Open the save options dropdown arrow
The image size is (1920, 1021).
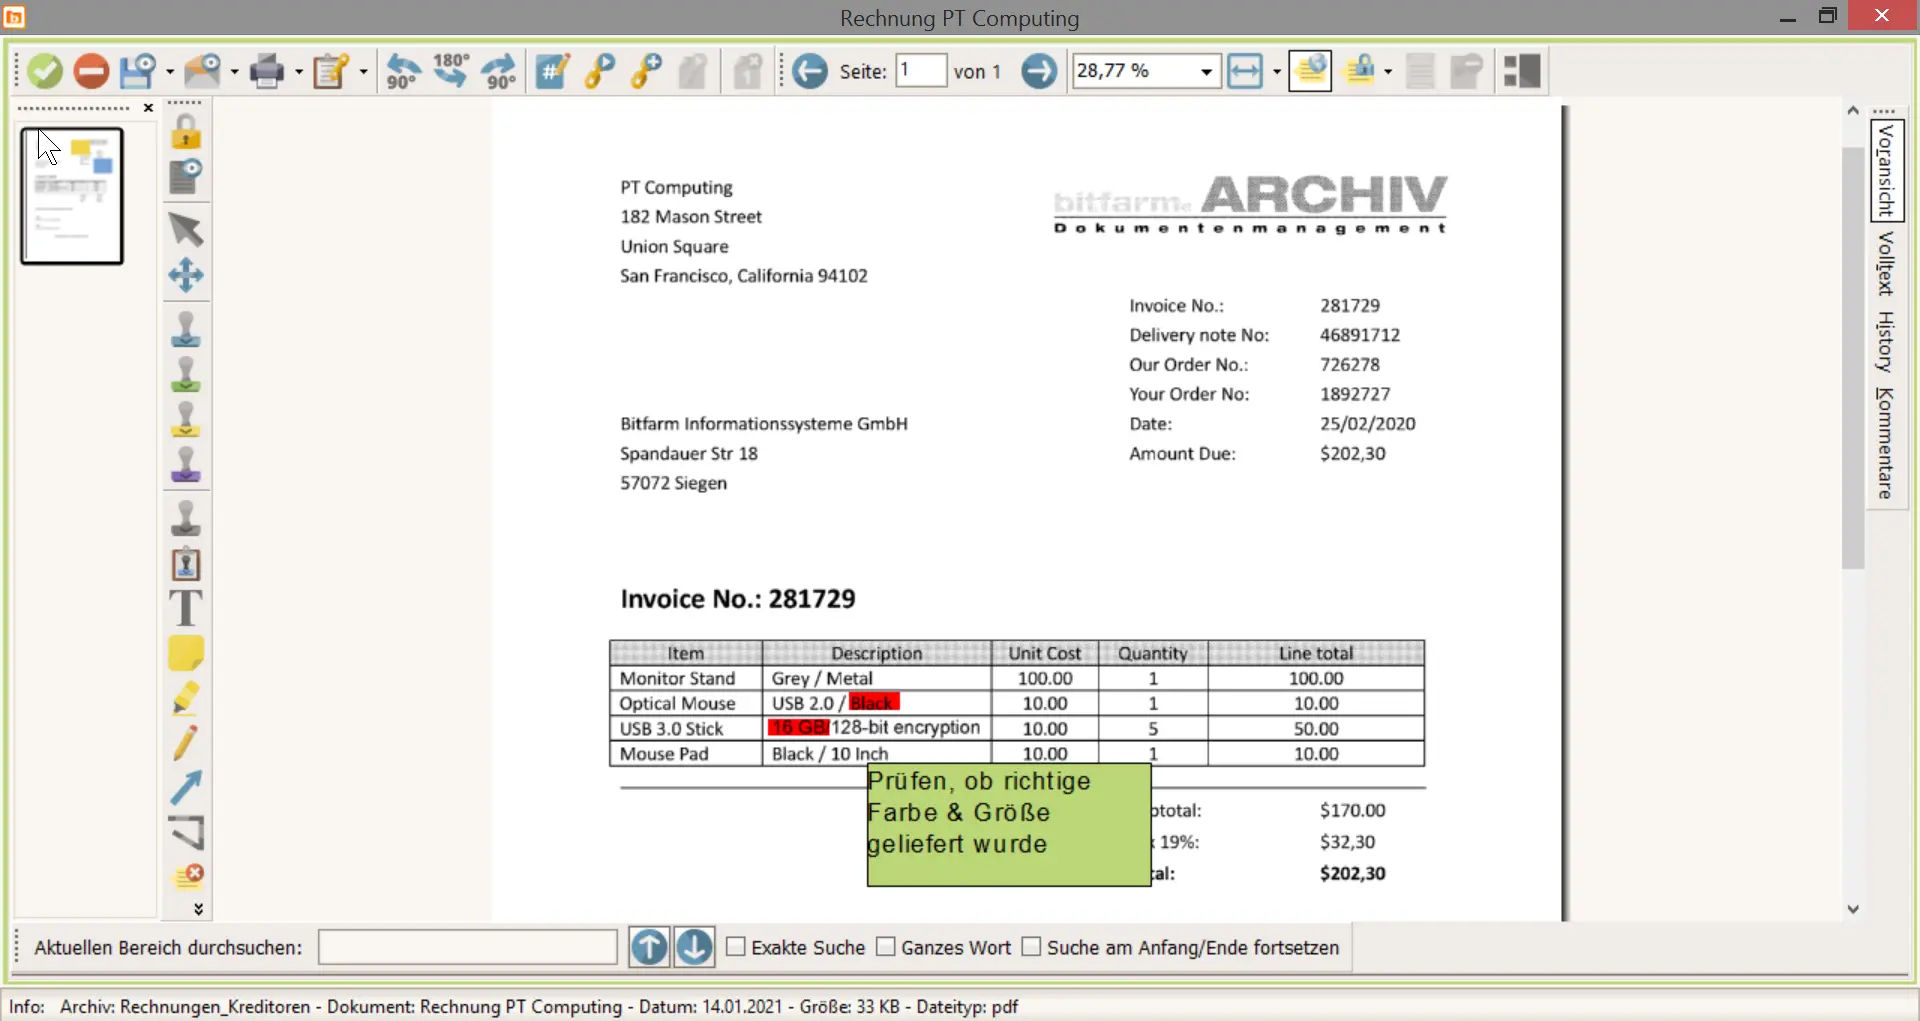click(169, 72)
